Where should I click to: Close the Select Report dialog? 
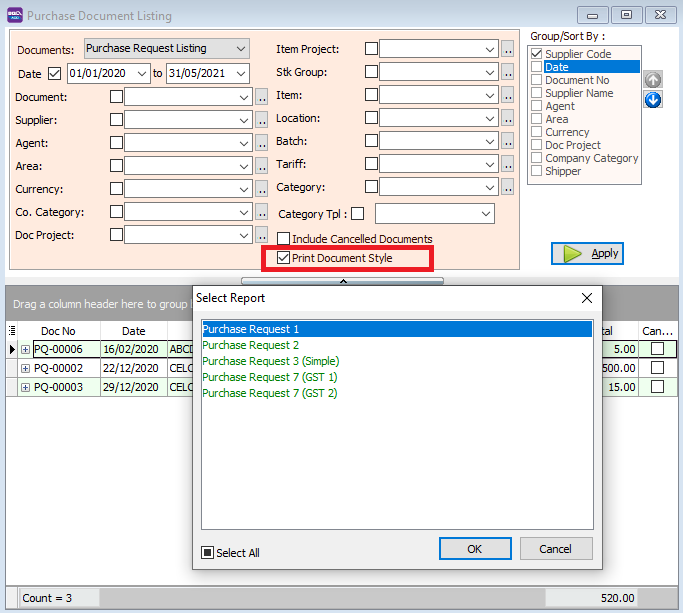pyautogui.click(x=586, y=298)
